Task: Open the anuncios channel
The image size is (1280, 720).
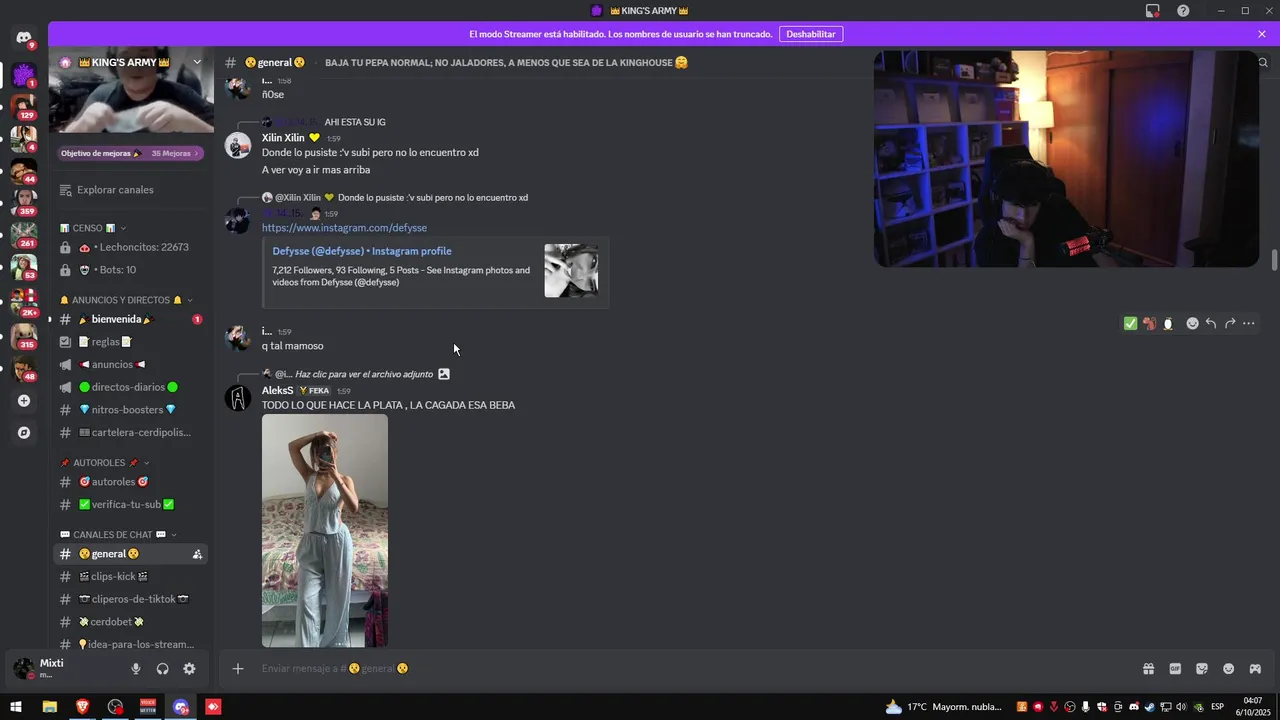Action: tap(130, 365)
